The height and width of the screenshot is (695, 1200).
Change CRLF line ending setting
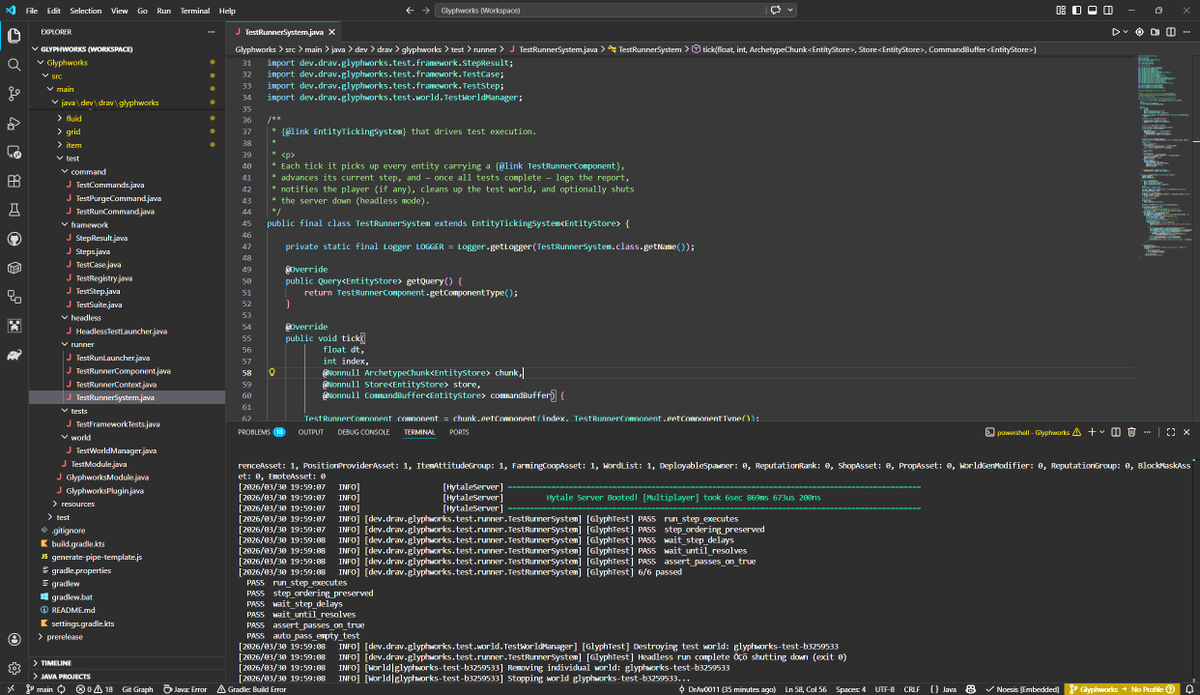point(912,689)
